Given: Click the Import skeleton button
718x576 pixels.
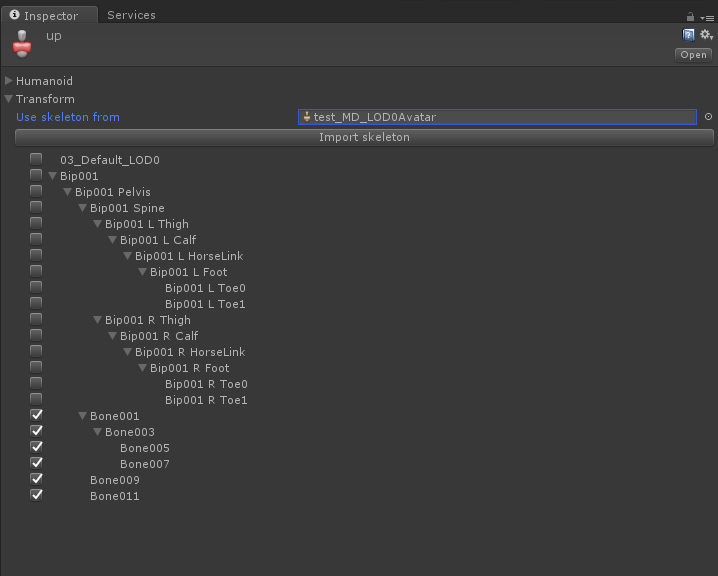Looking at the screenshot, I should click(364, 137).
